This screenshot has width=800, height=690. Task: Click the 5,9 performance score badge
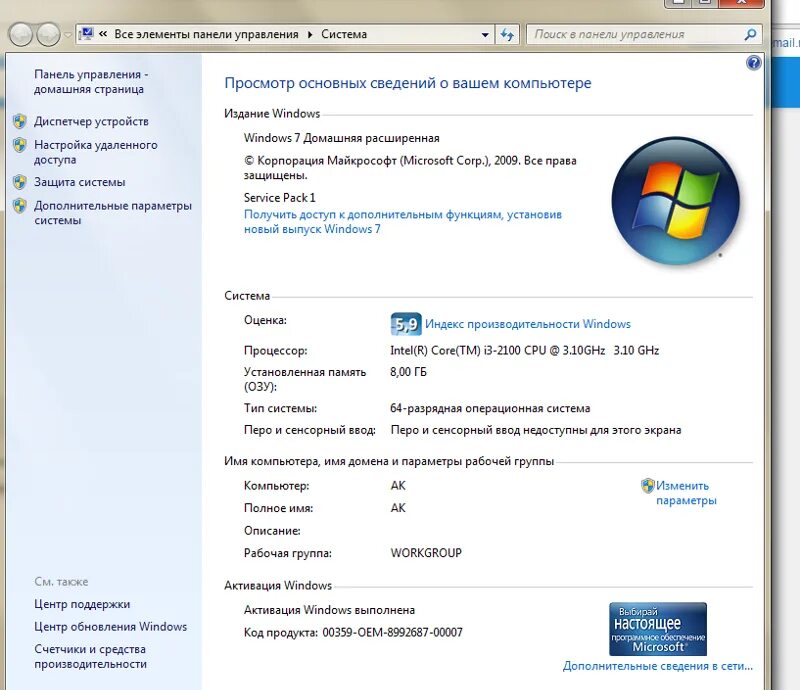[x=406, y=324]
